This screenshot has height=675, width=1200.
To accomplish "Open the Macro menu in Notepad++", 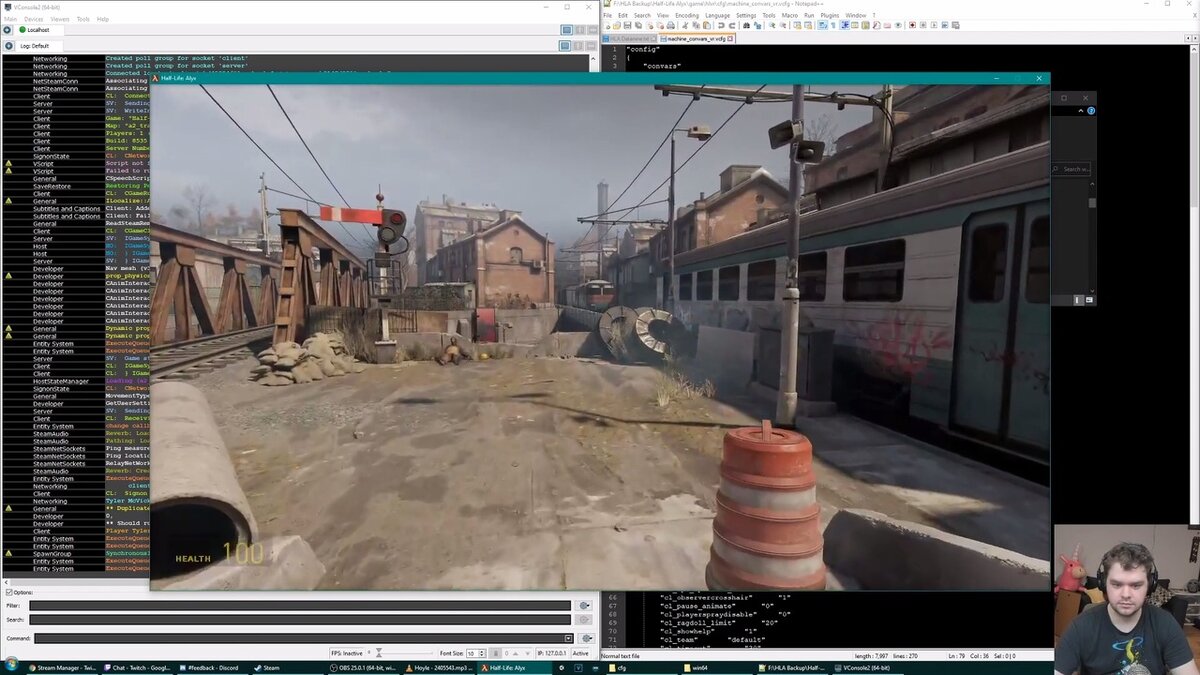I will coord(790,15).
